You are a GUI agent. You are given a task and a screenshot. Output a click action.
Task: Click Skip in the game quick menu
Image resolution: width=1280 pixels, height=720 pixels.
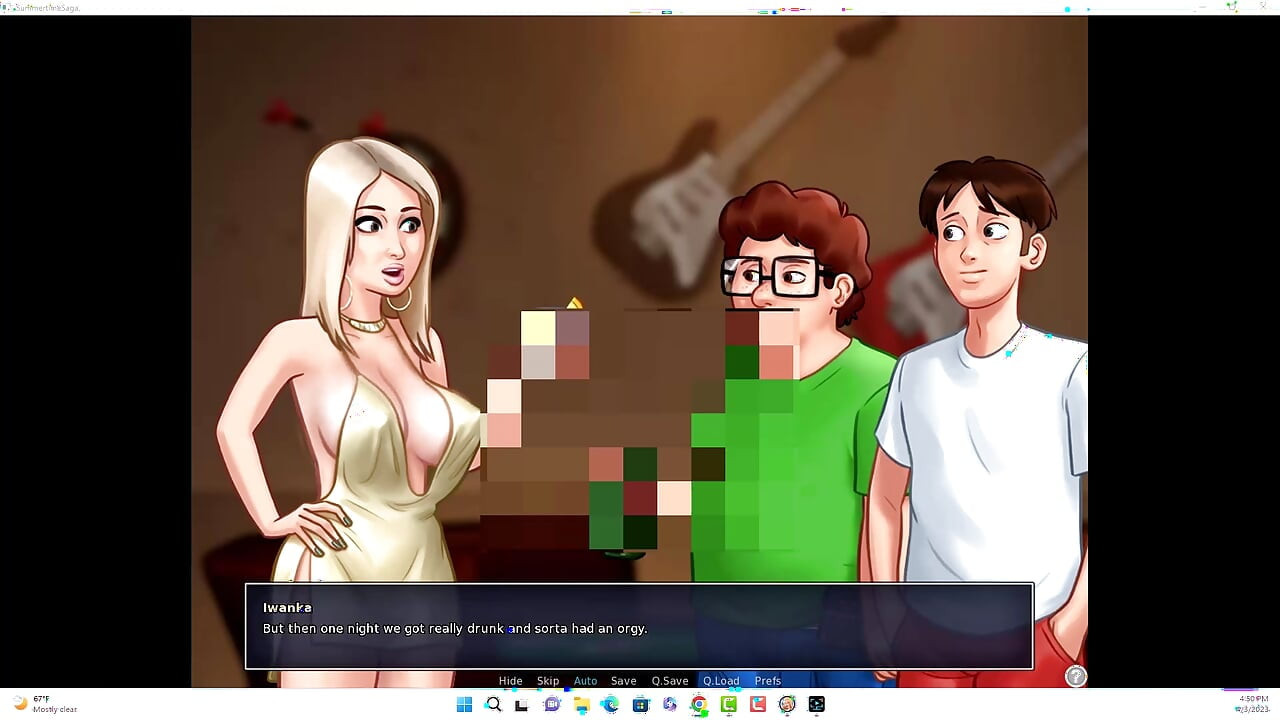[548, 681]
